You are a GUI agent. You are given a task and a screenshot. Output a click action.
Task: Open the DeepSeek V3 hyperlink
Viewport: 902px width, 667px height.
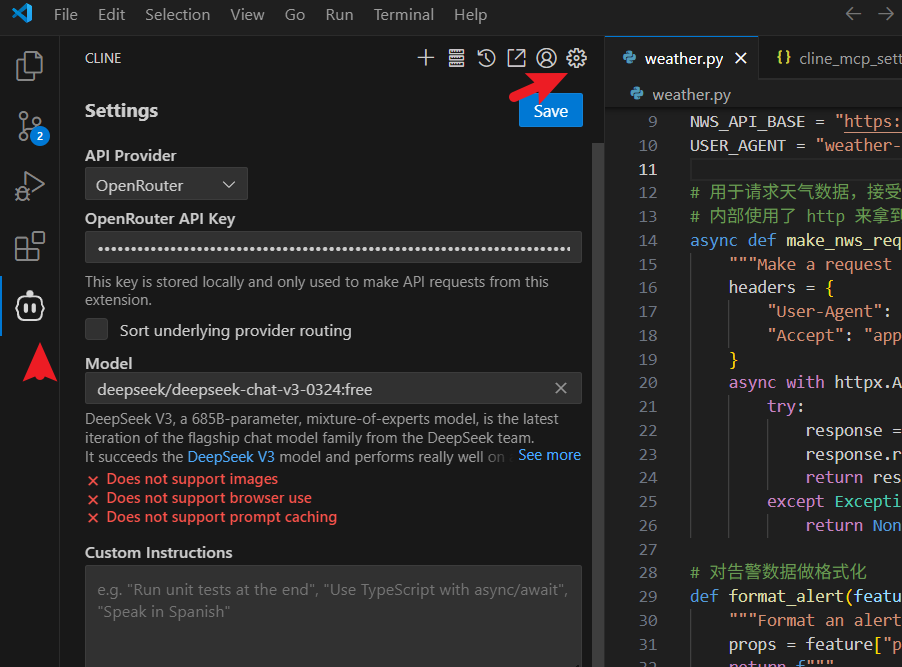pyautogui.click(x=231, y=457)
